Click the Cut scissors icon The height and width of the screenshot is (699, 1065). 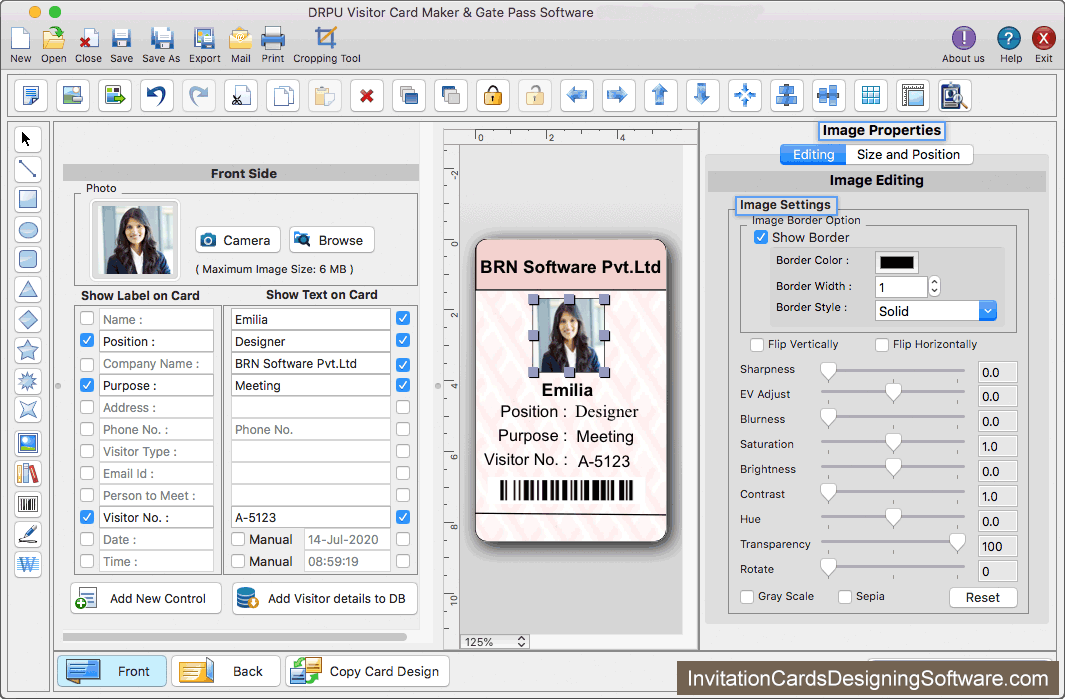[x=240, y=95]
